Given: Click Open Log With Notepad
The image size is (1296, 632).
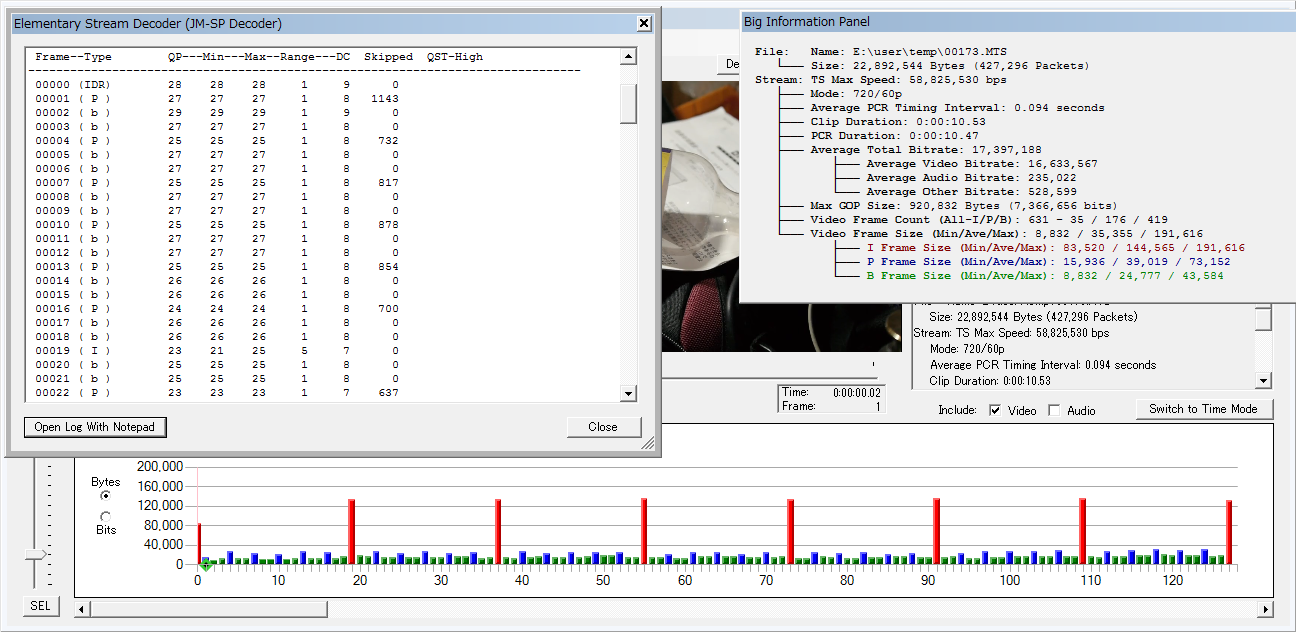Looking at the screenshot, I should 95,427.
